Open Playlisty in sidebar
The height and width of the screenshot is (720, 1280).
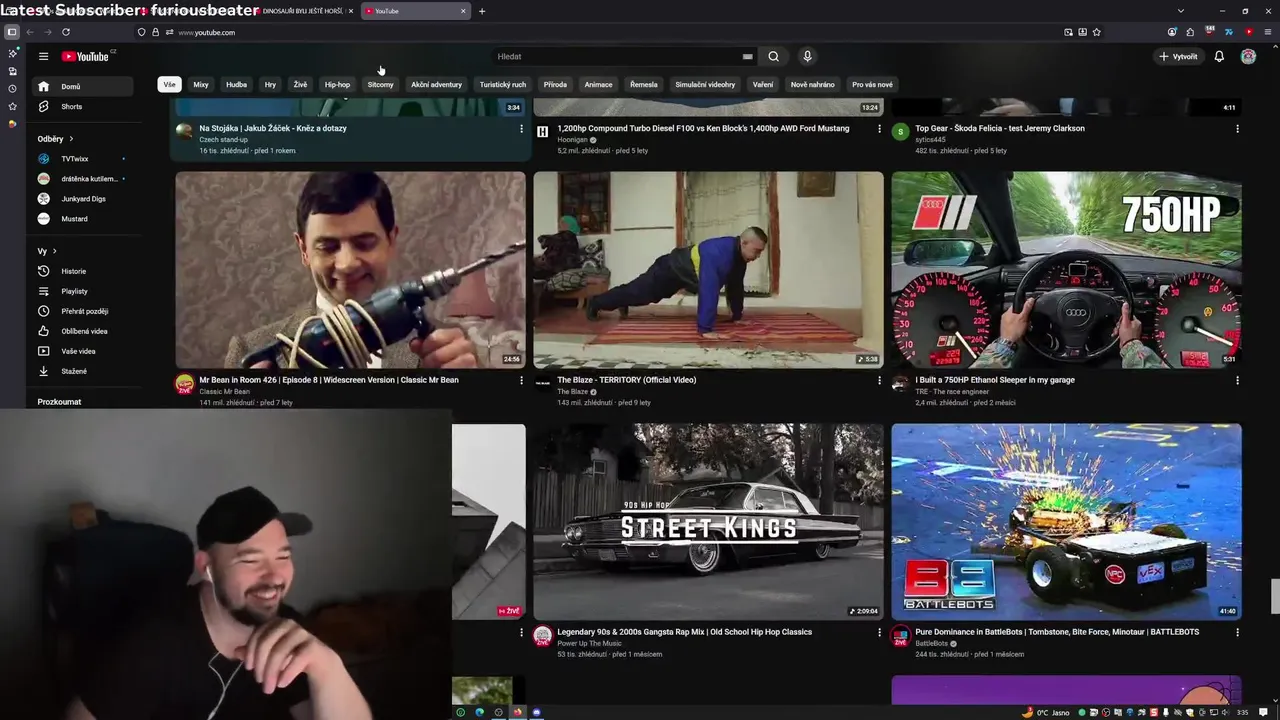(x=84, y=291)
